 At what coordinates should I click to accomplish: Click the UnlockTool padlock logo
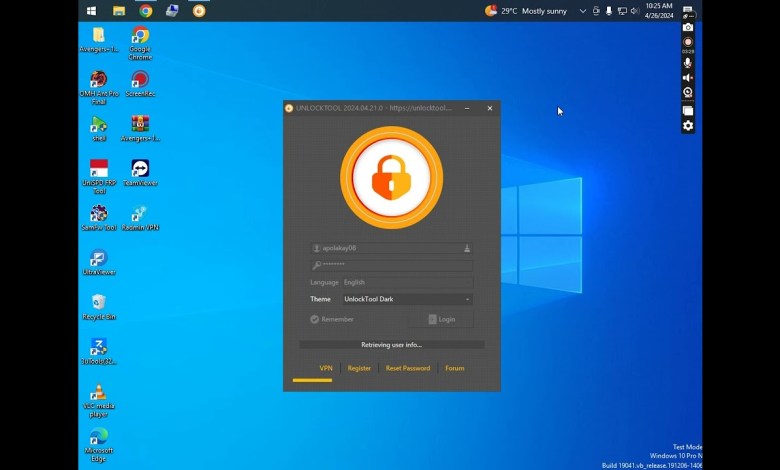(391, 178)
